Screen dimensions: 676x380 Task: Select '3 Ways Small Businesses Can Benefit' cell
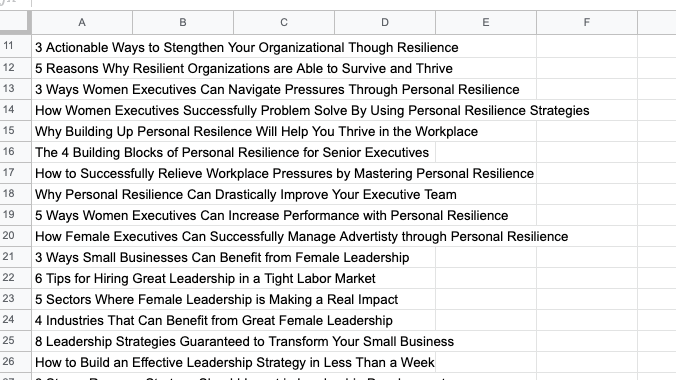pyautogui.click(x=82, y=257)
